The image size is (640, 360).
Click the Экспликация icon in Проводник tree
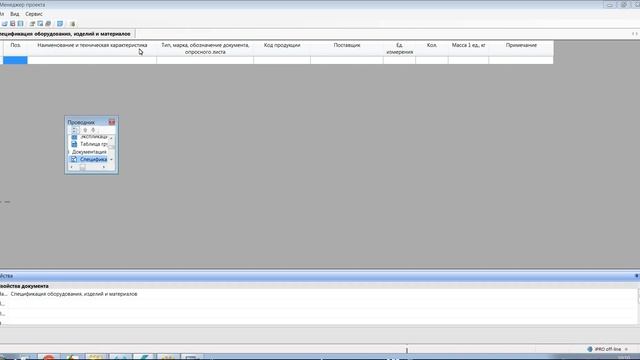point(74,137)
